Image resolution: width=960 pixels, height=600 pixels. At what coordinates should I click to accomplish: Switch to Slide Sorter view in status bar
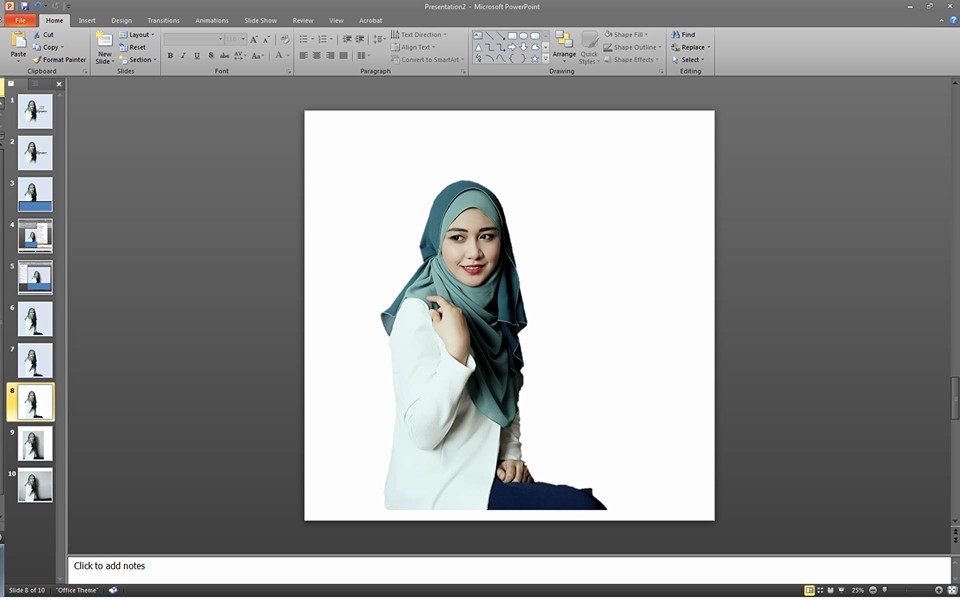[820, 590]
